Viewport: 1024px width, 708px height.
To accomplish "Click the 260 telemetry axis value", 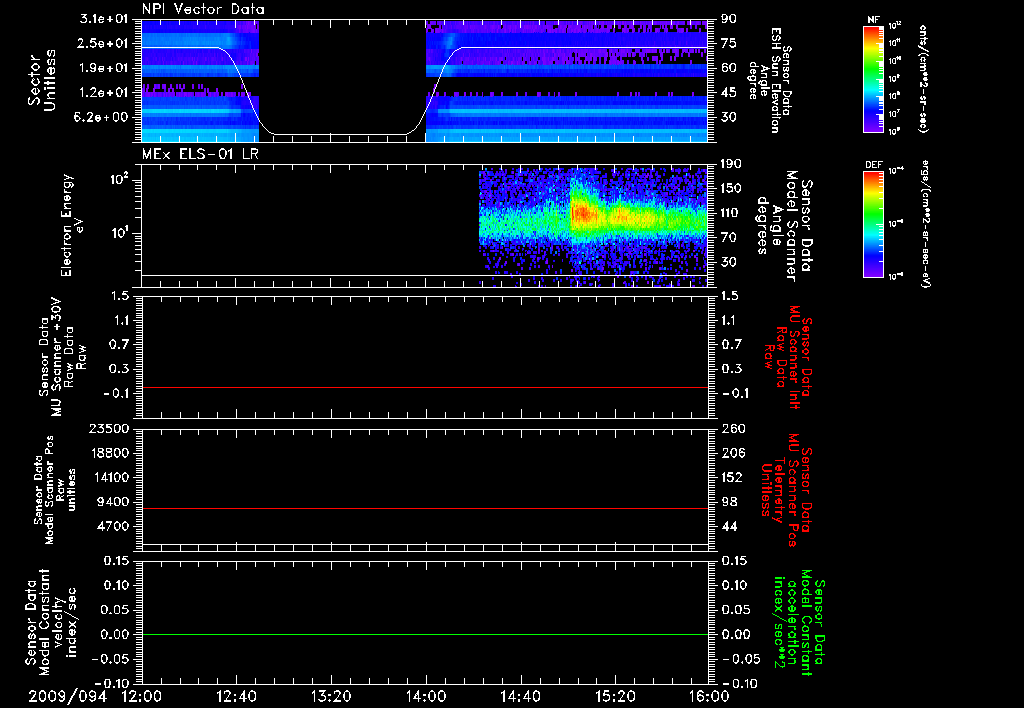I will point(733,429).
